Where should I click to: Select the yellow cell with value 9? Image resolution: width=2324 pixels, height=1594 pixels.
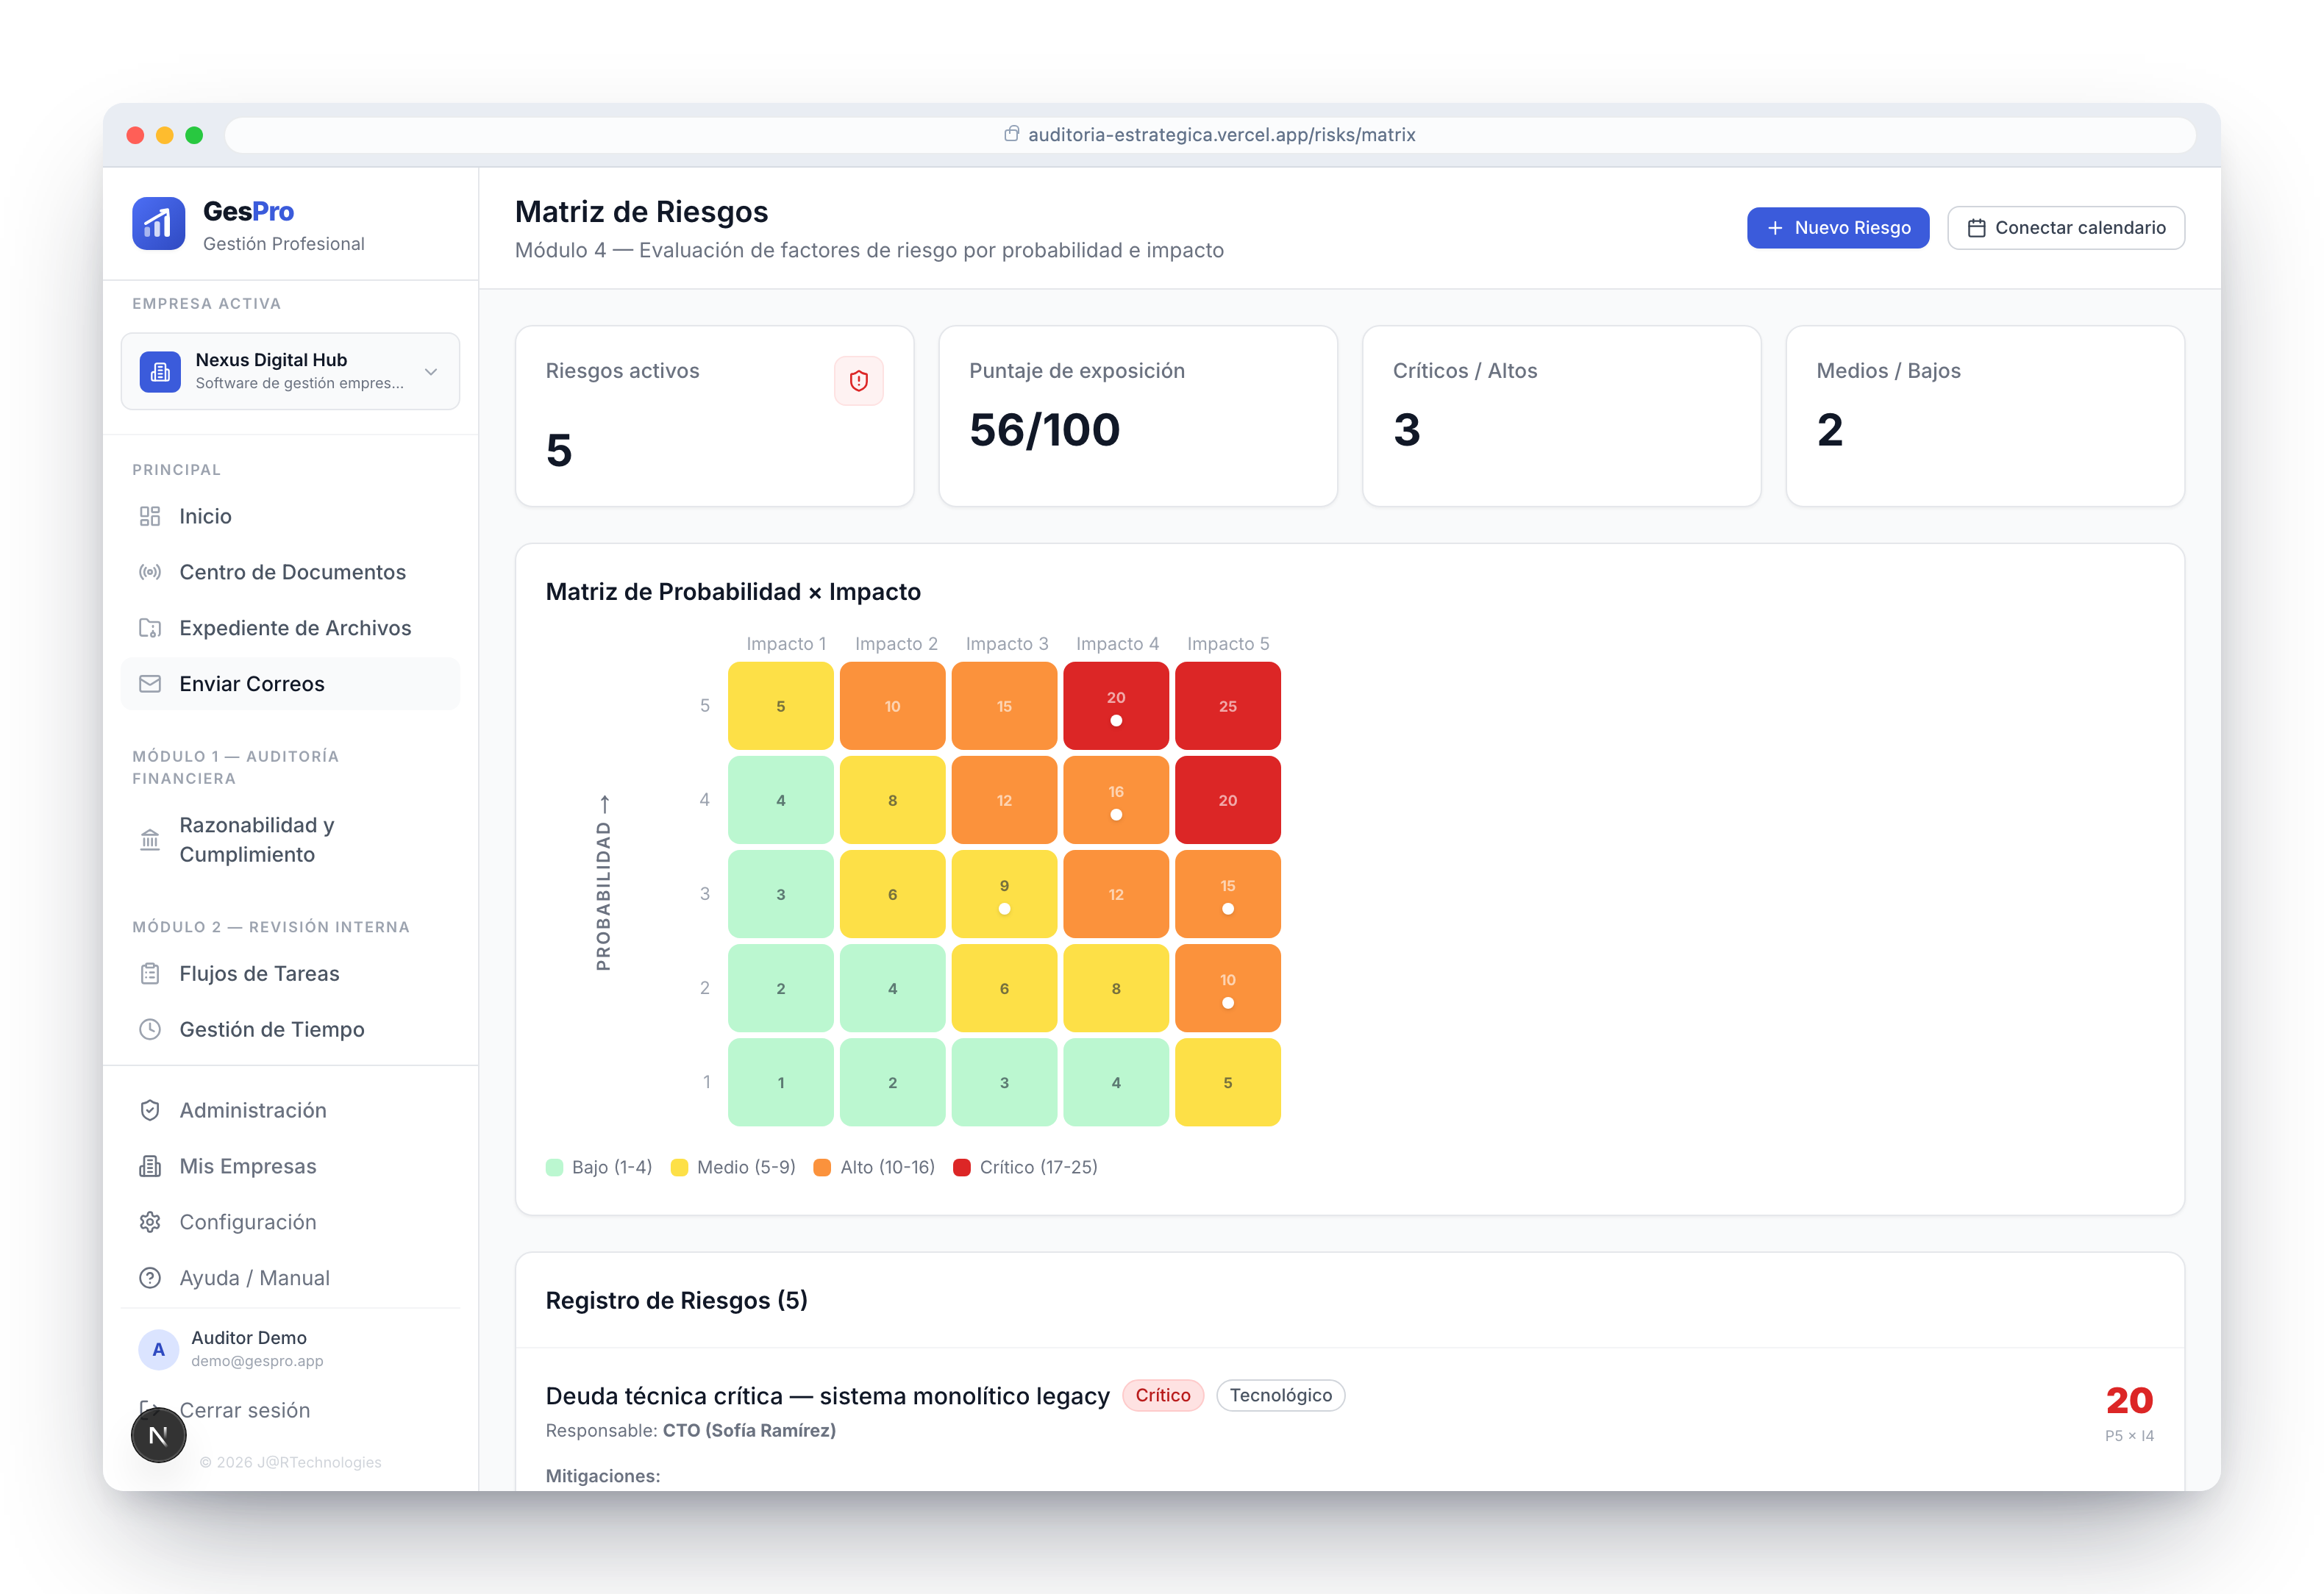(1004, 894)
